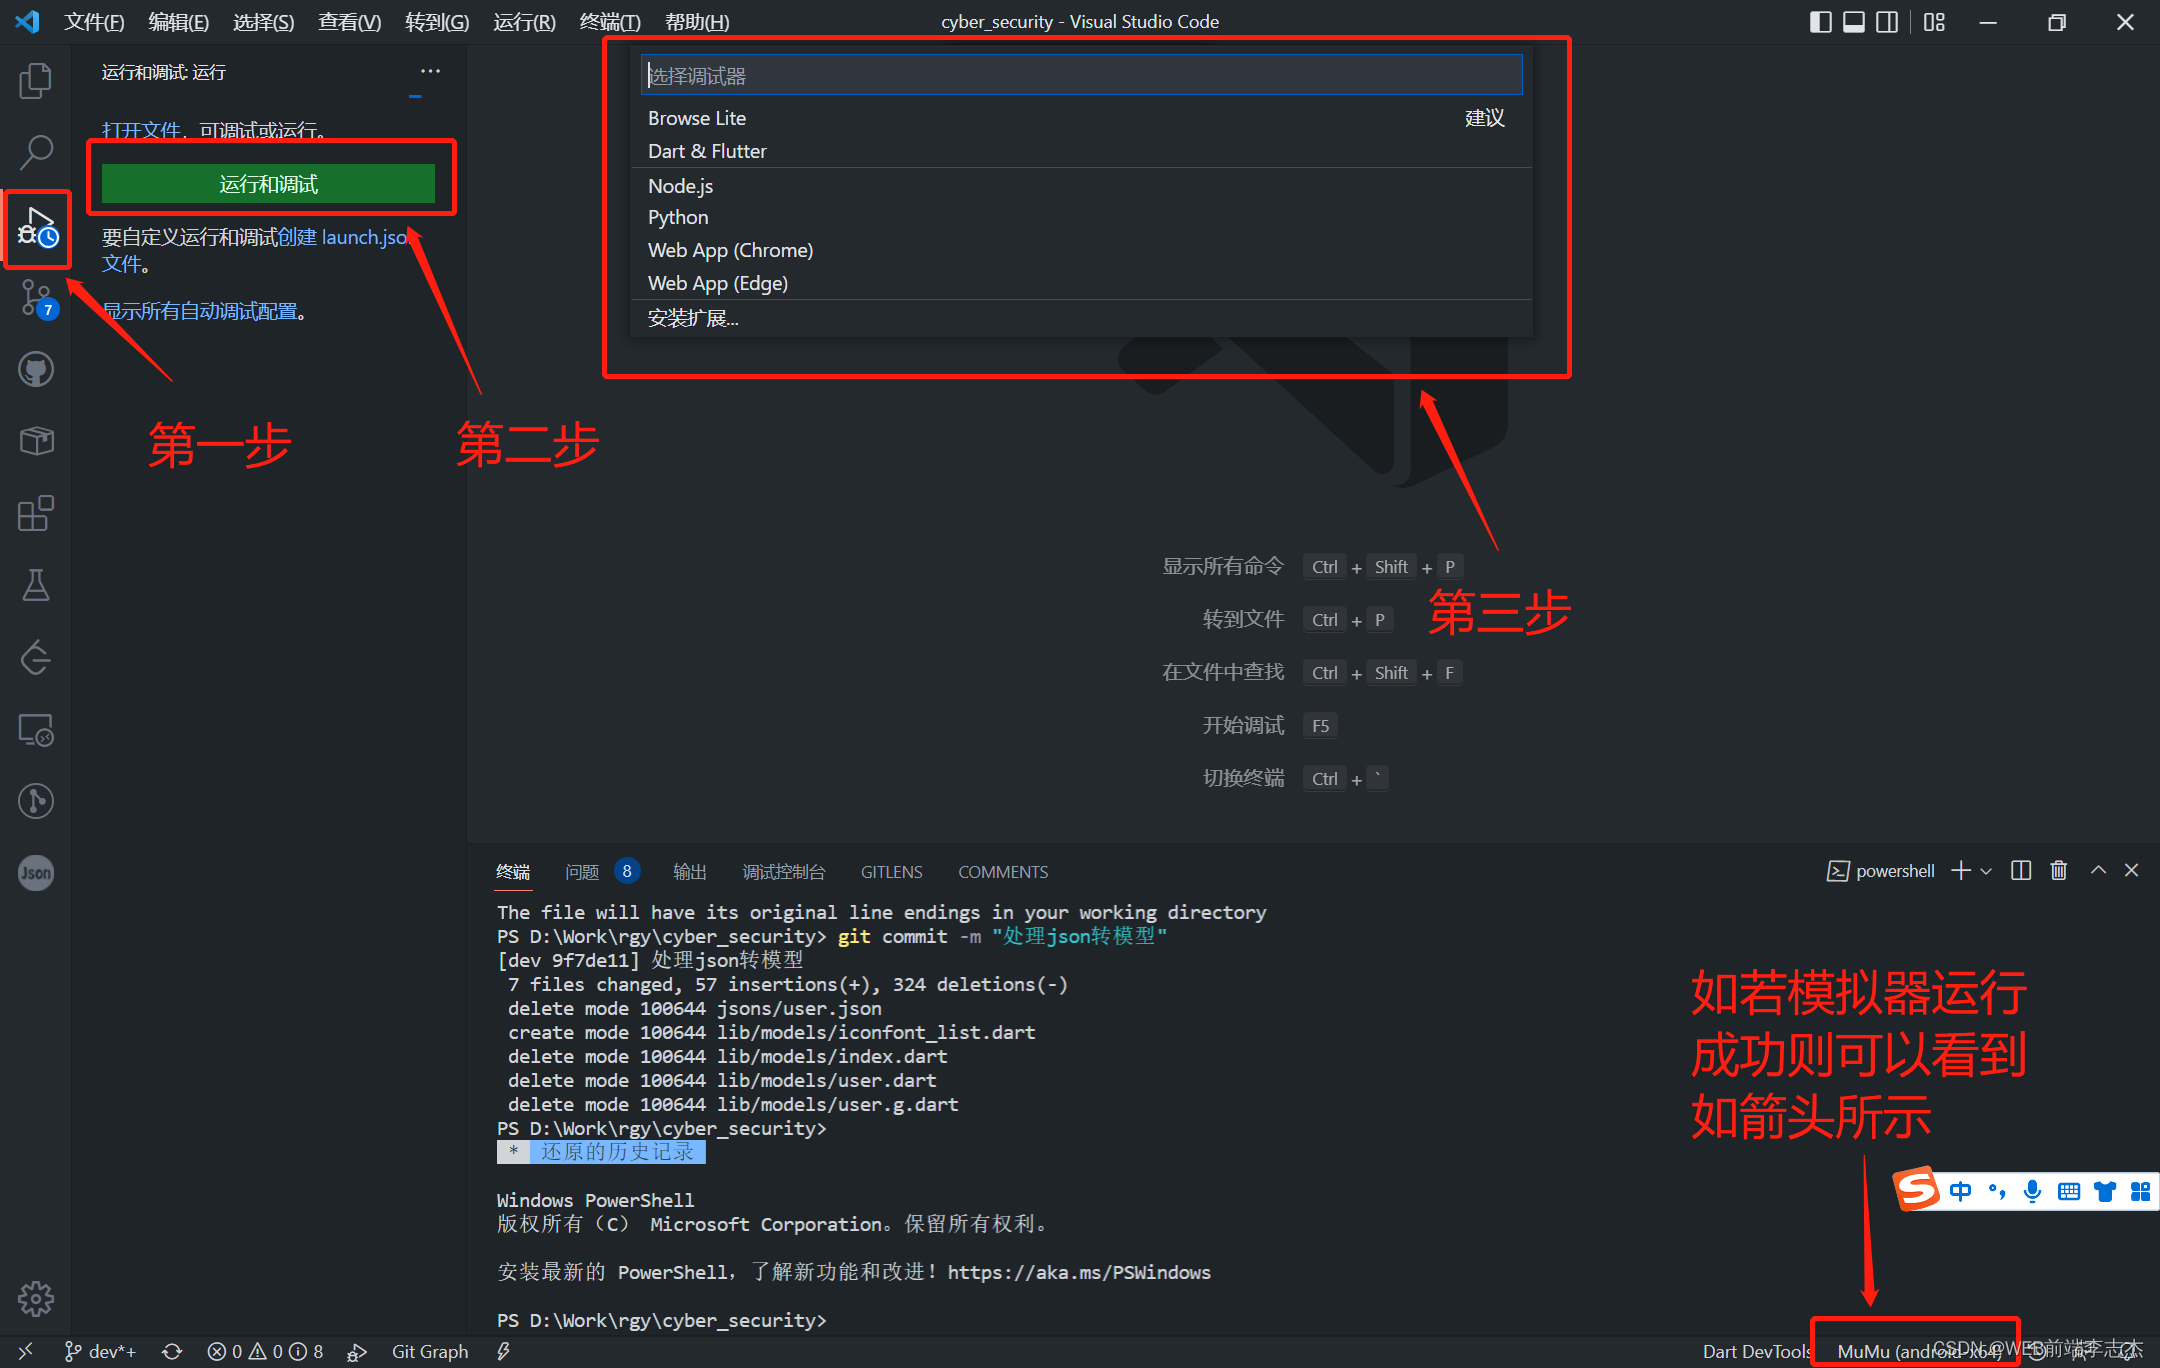
Task: Select Python debugger
Action: pos(1081,217)
